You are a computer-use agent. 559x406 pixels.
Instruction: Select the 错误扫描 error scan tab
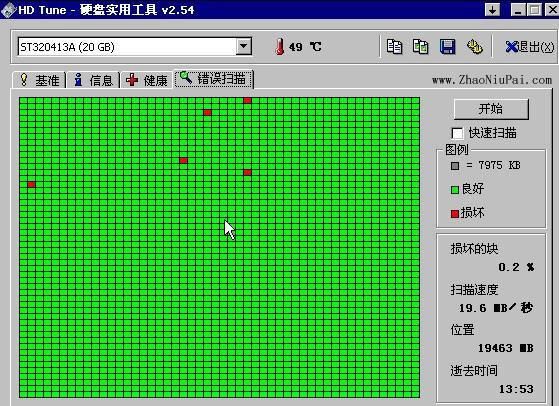pyautogui.click(x=214, y=78)
